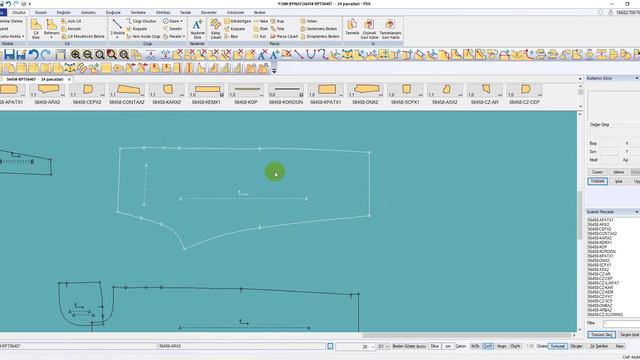Click the Save icon in the toolbar
640x360 pixels.
(x=9, y=54)
